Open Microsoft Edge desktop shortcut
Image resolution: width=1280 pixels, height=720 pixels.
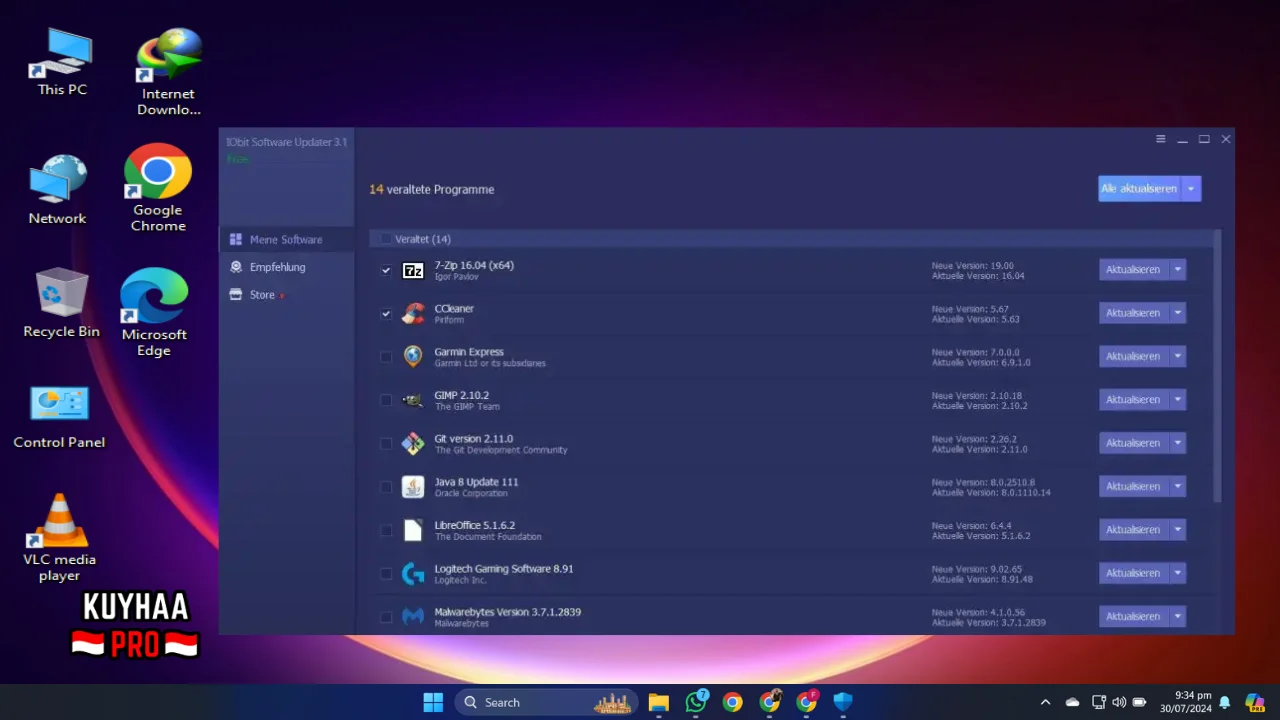tap(154, 312)
